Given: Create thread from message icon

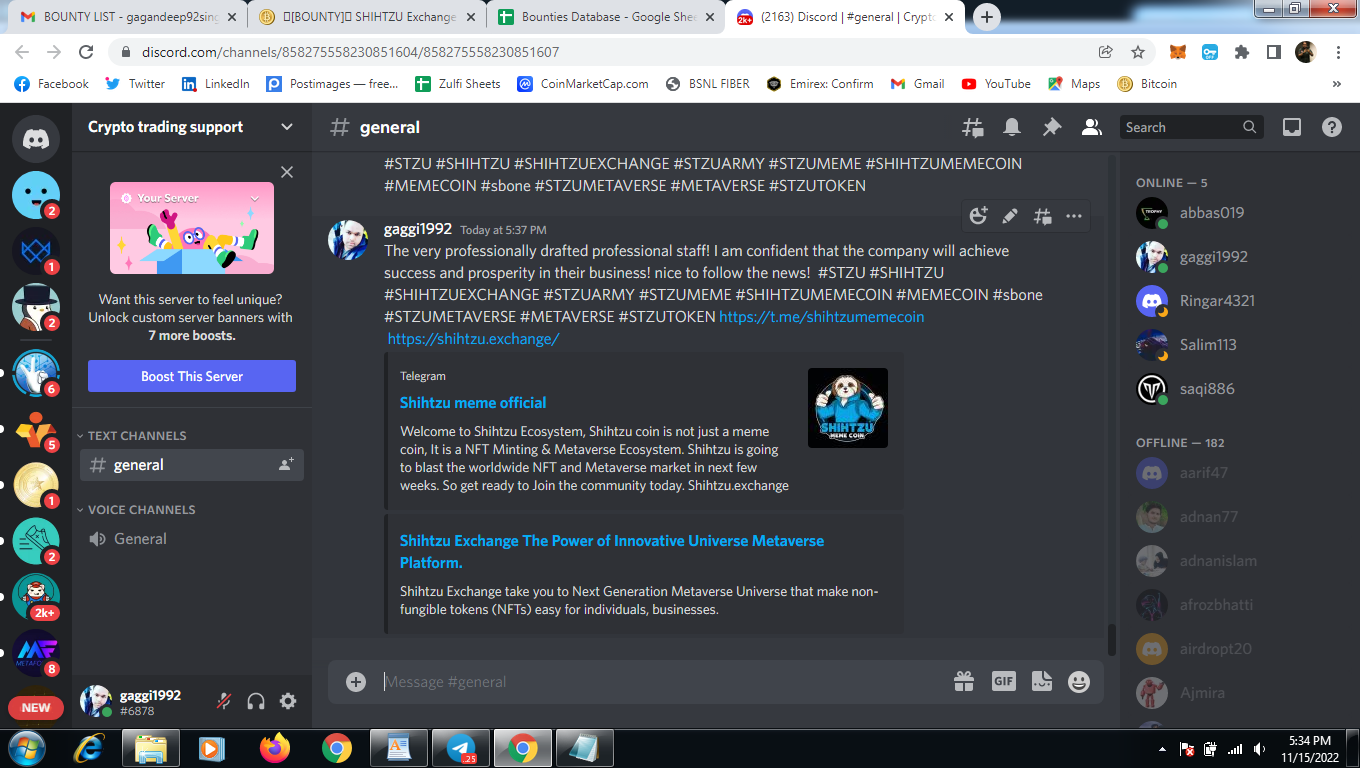Looking at the screenshot, I should click(1042, 215).
